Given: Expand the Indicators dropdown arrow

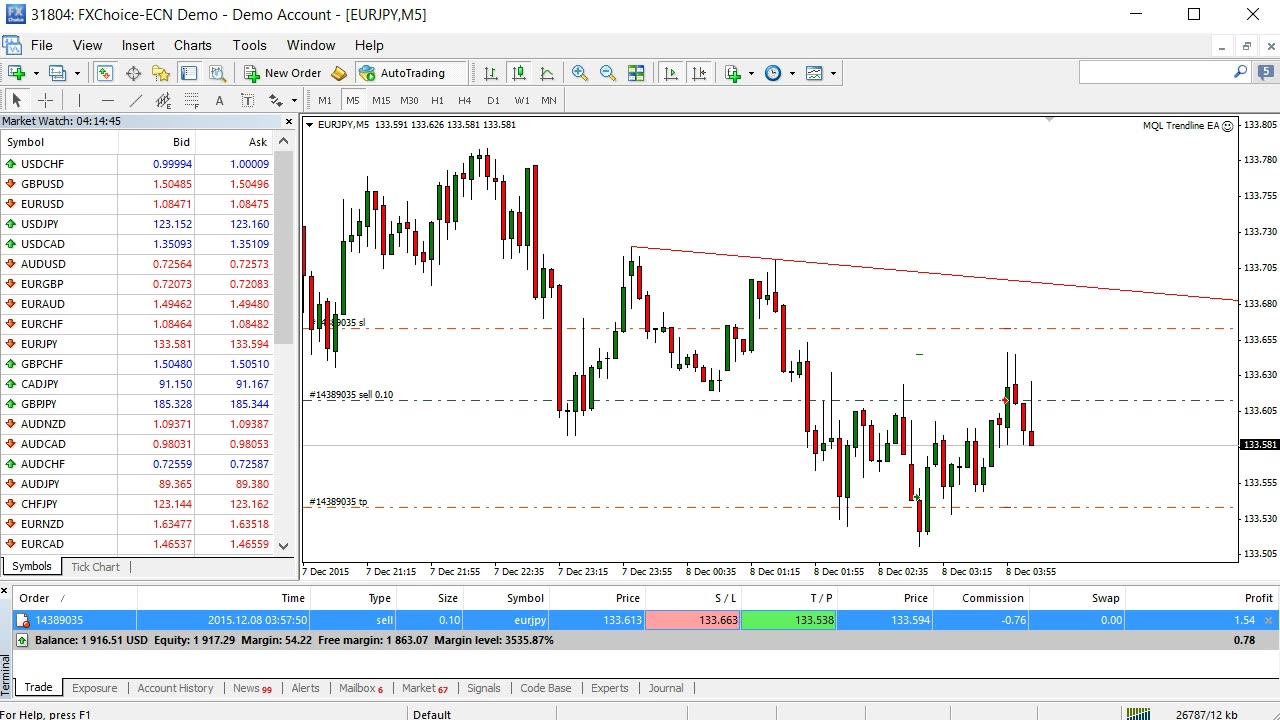Looking at the screenshot, I should 751,73.
